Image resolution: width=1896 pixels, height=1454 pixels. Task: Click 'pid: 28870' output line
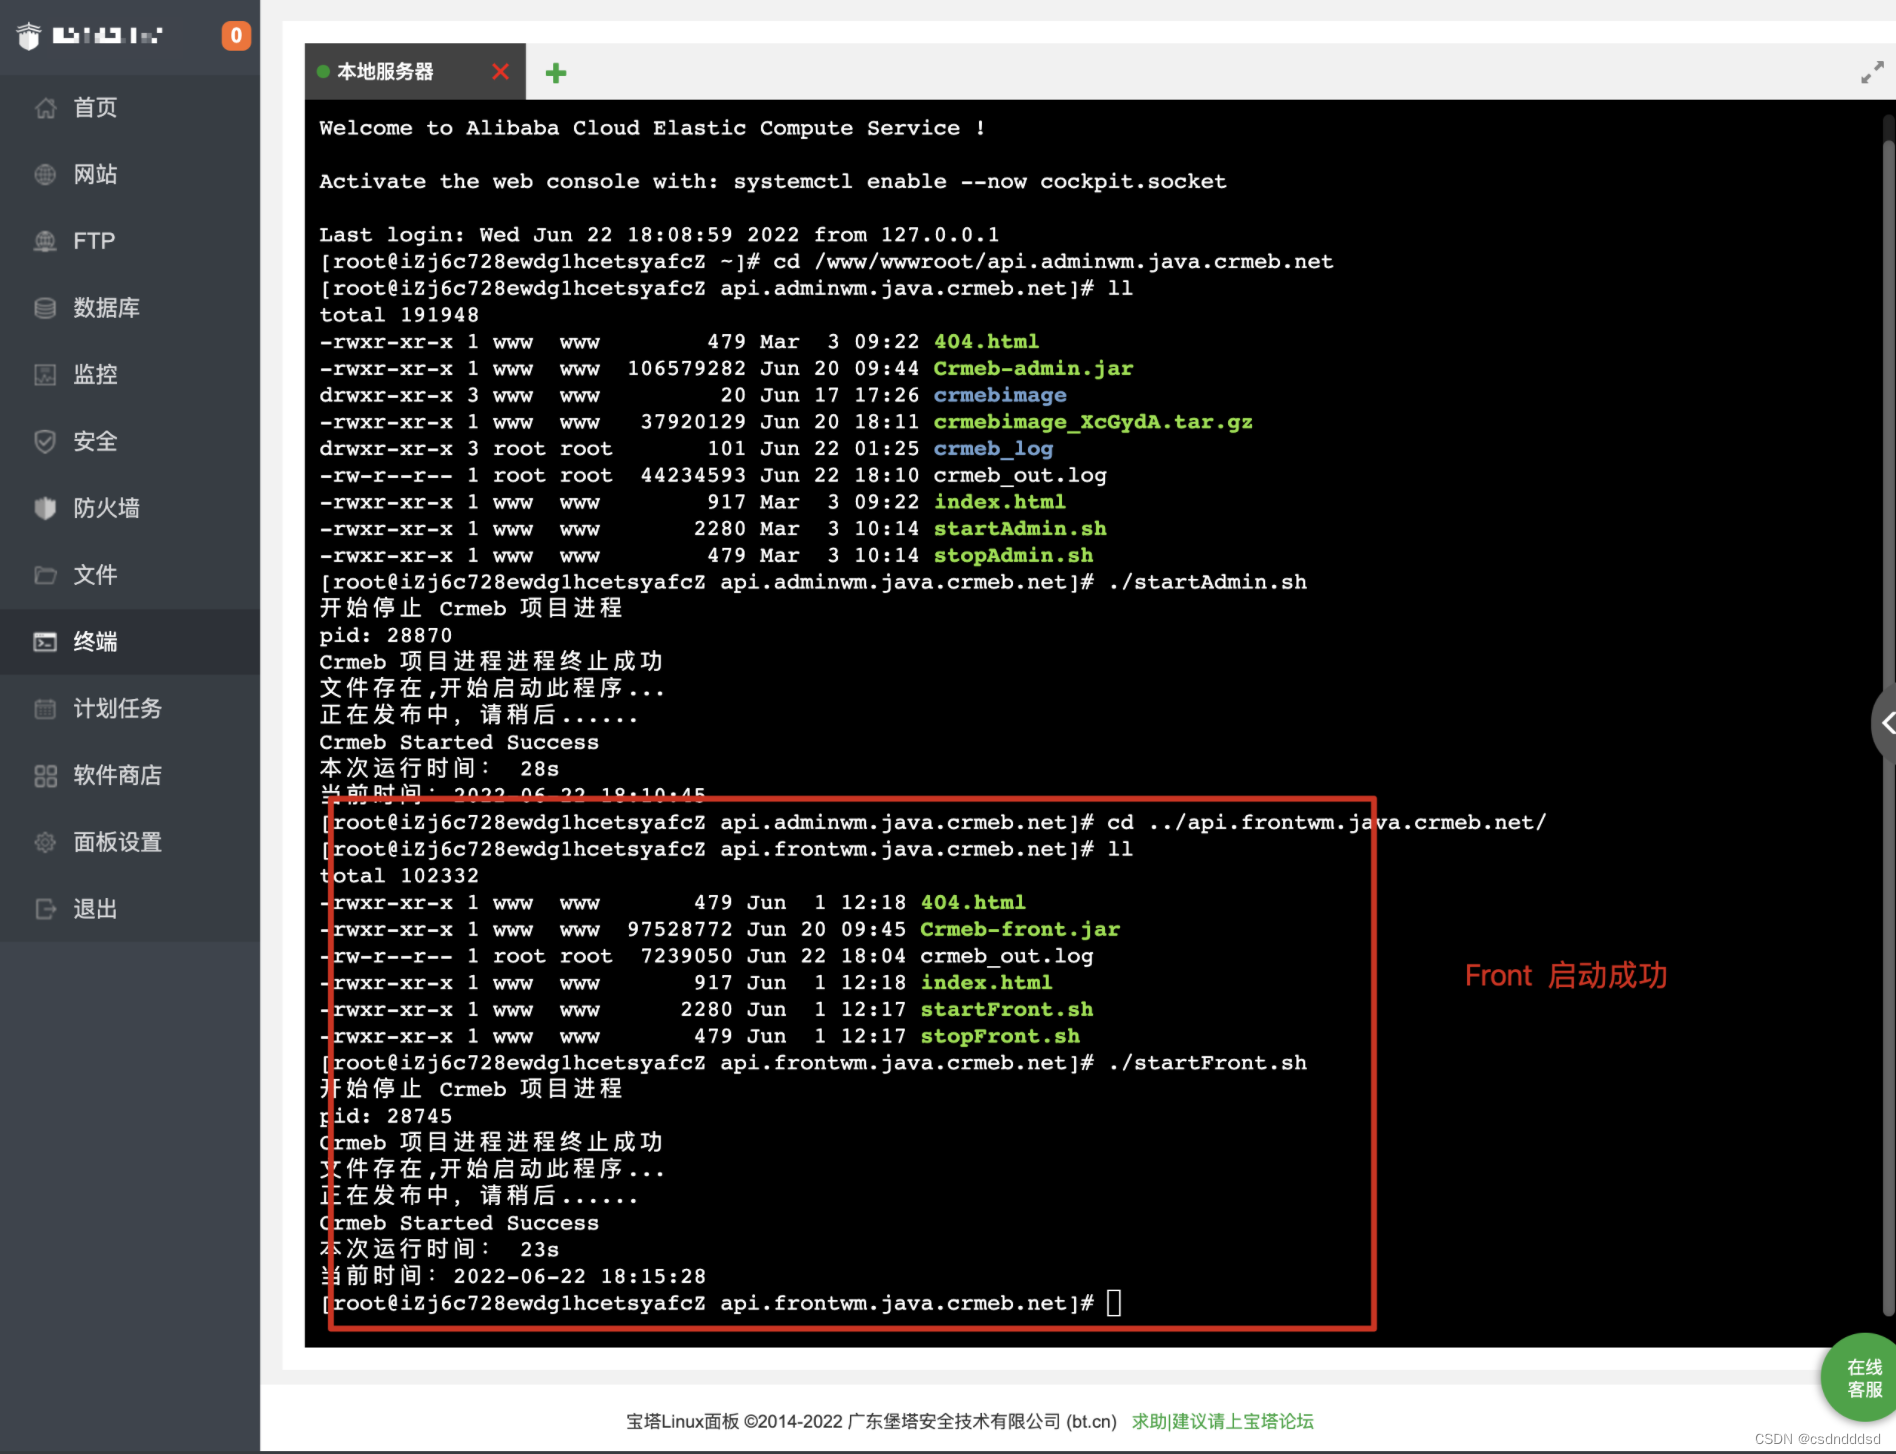click(x=386, y=635)
